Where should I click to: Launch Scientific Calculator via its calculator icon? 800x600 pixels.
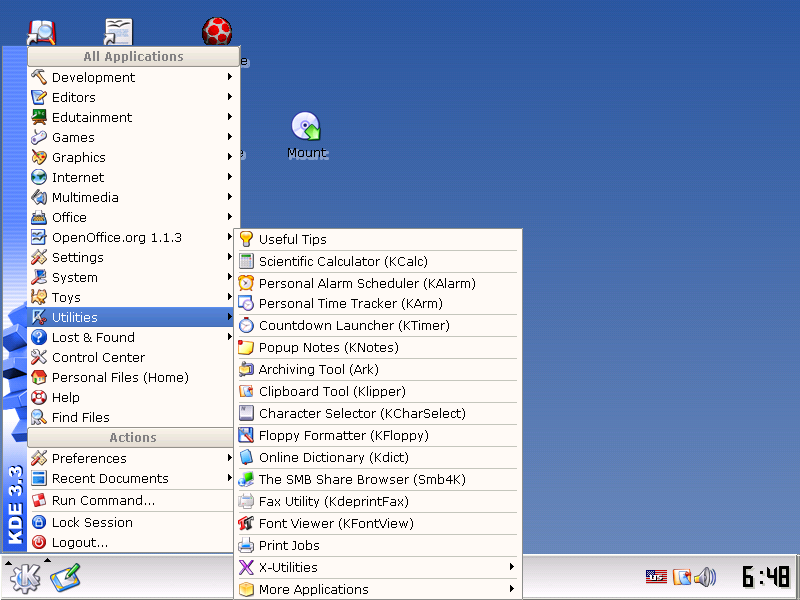point(246,261)
